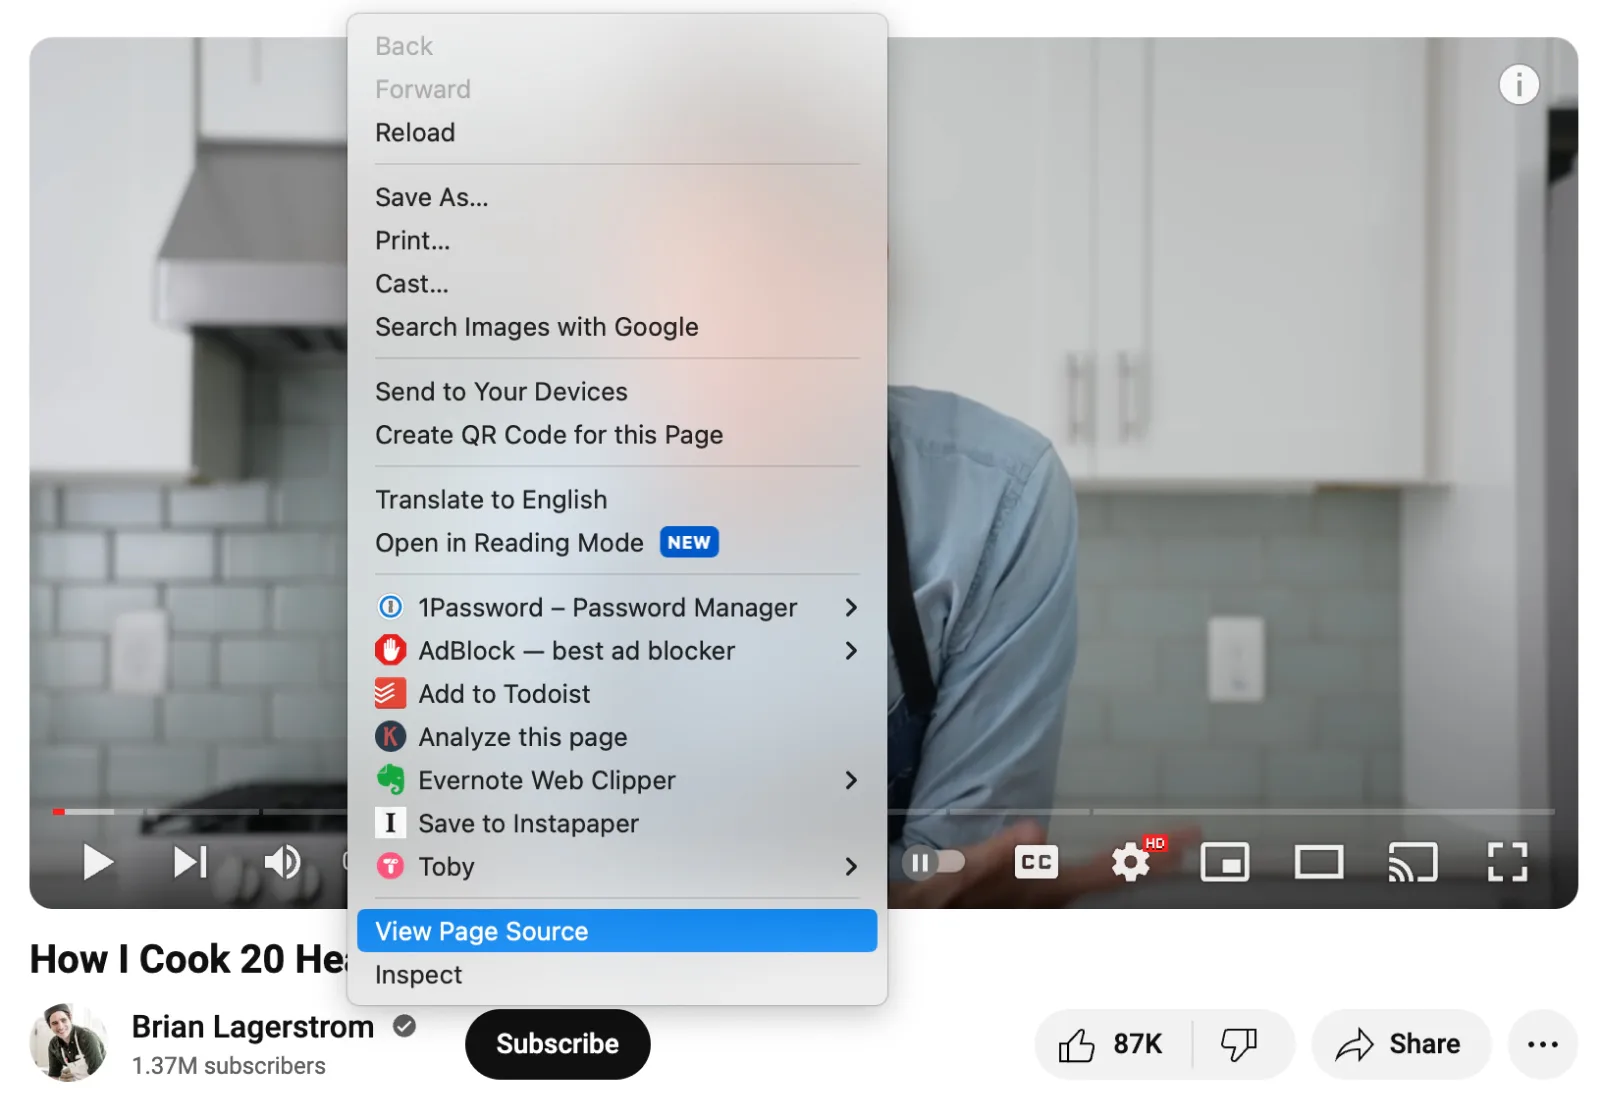The image size is (1600, 1106).
Task: Cast video to TV icon
Action: 1412,862
